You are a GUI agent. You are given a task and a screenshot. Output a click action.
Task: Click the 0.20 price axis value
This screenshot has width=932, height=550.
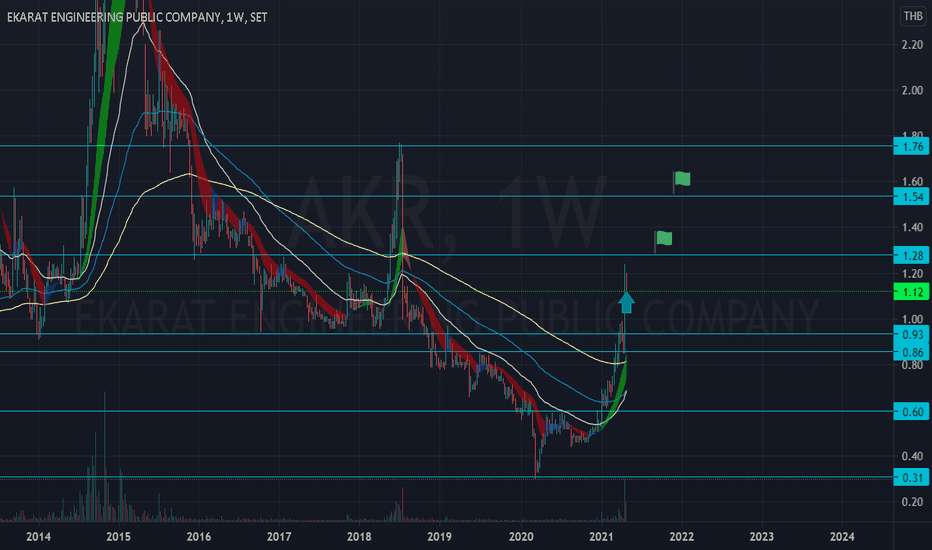pyautogui.click(x=912, y=502)
